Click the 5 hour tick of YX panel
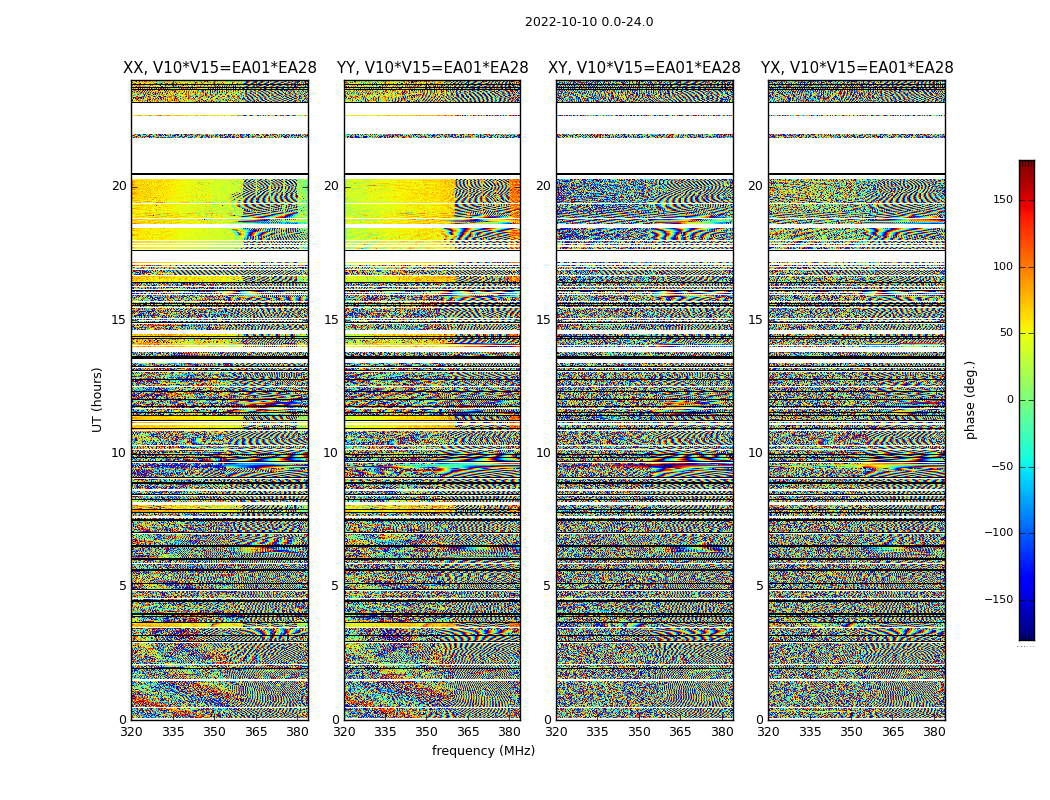Image resolution: width=1050 pixels, height=800 pixels. tap(759, 586)
